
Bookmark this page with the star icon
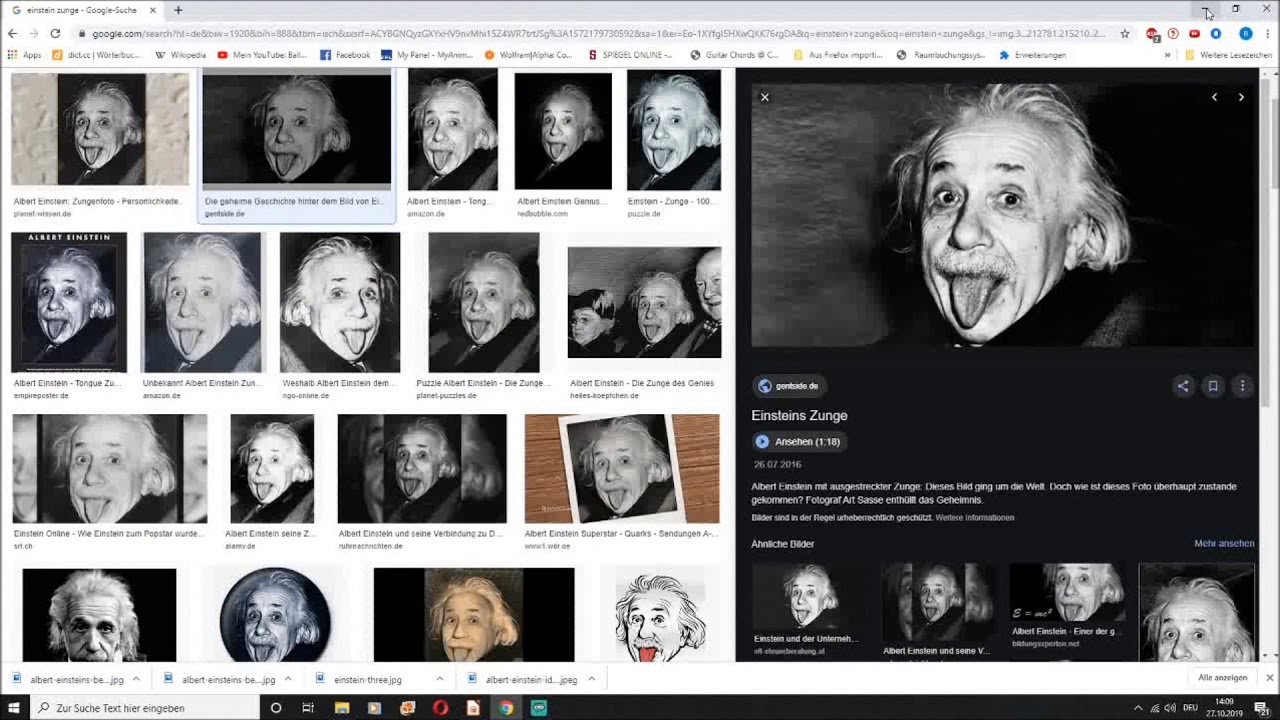pyautogui.click(x=1125, y=34)
